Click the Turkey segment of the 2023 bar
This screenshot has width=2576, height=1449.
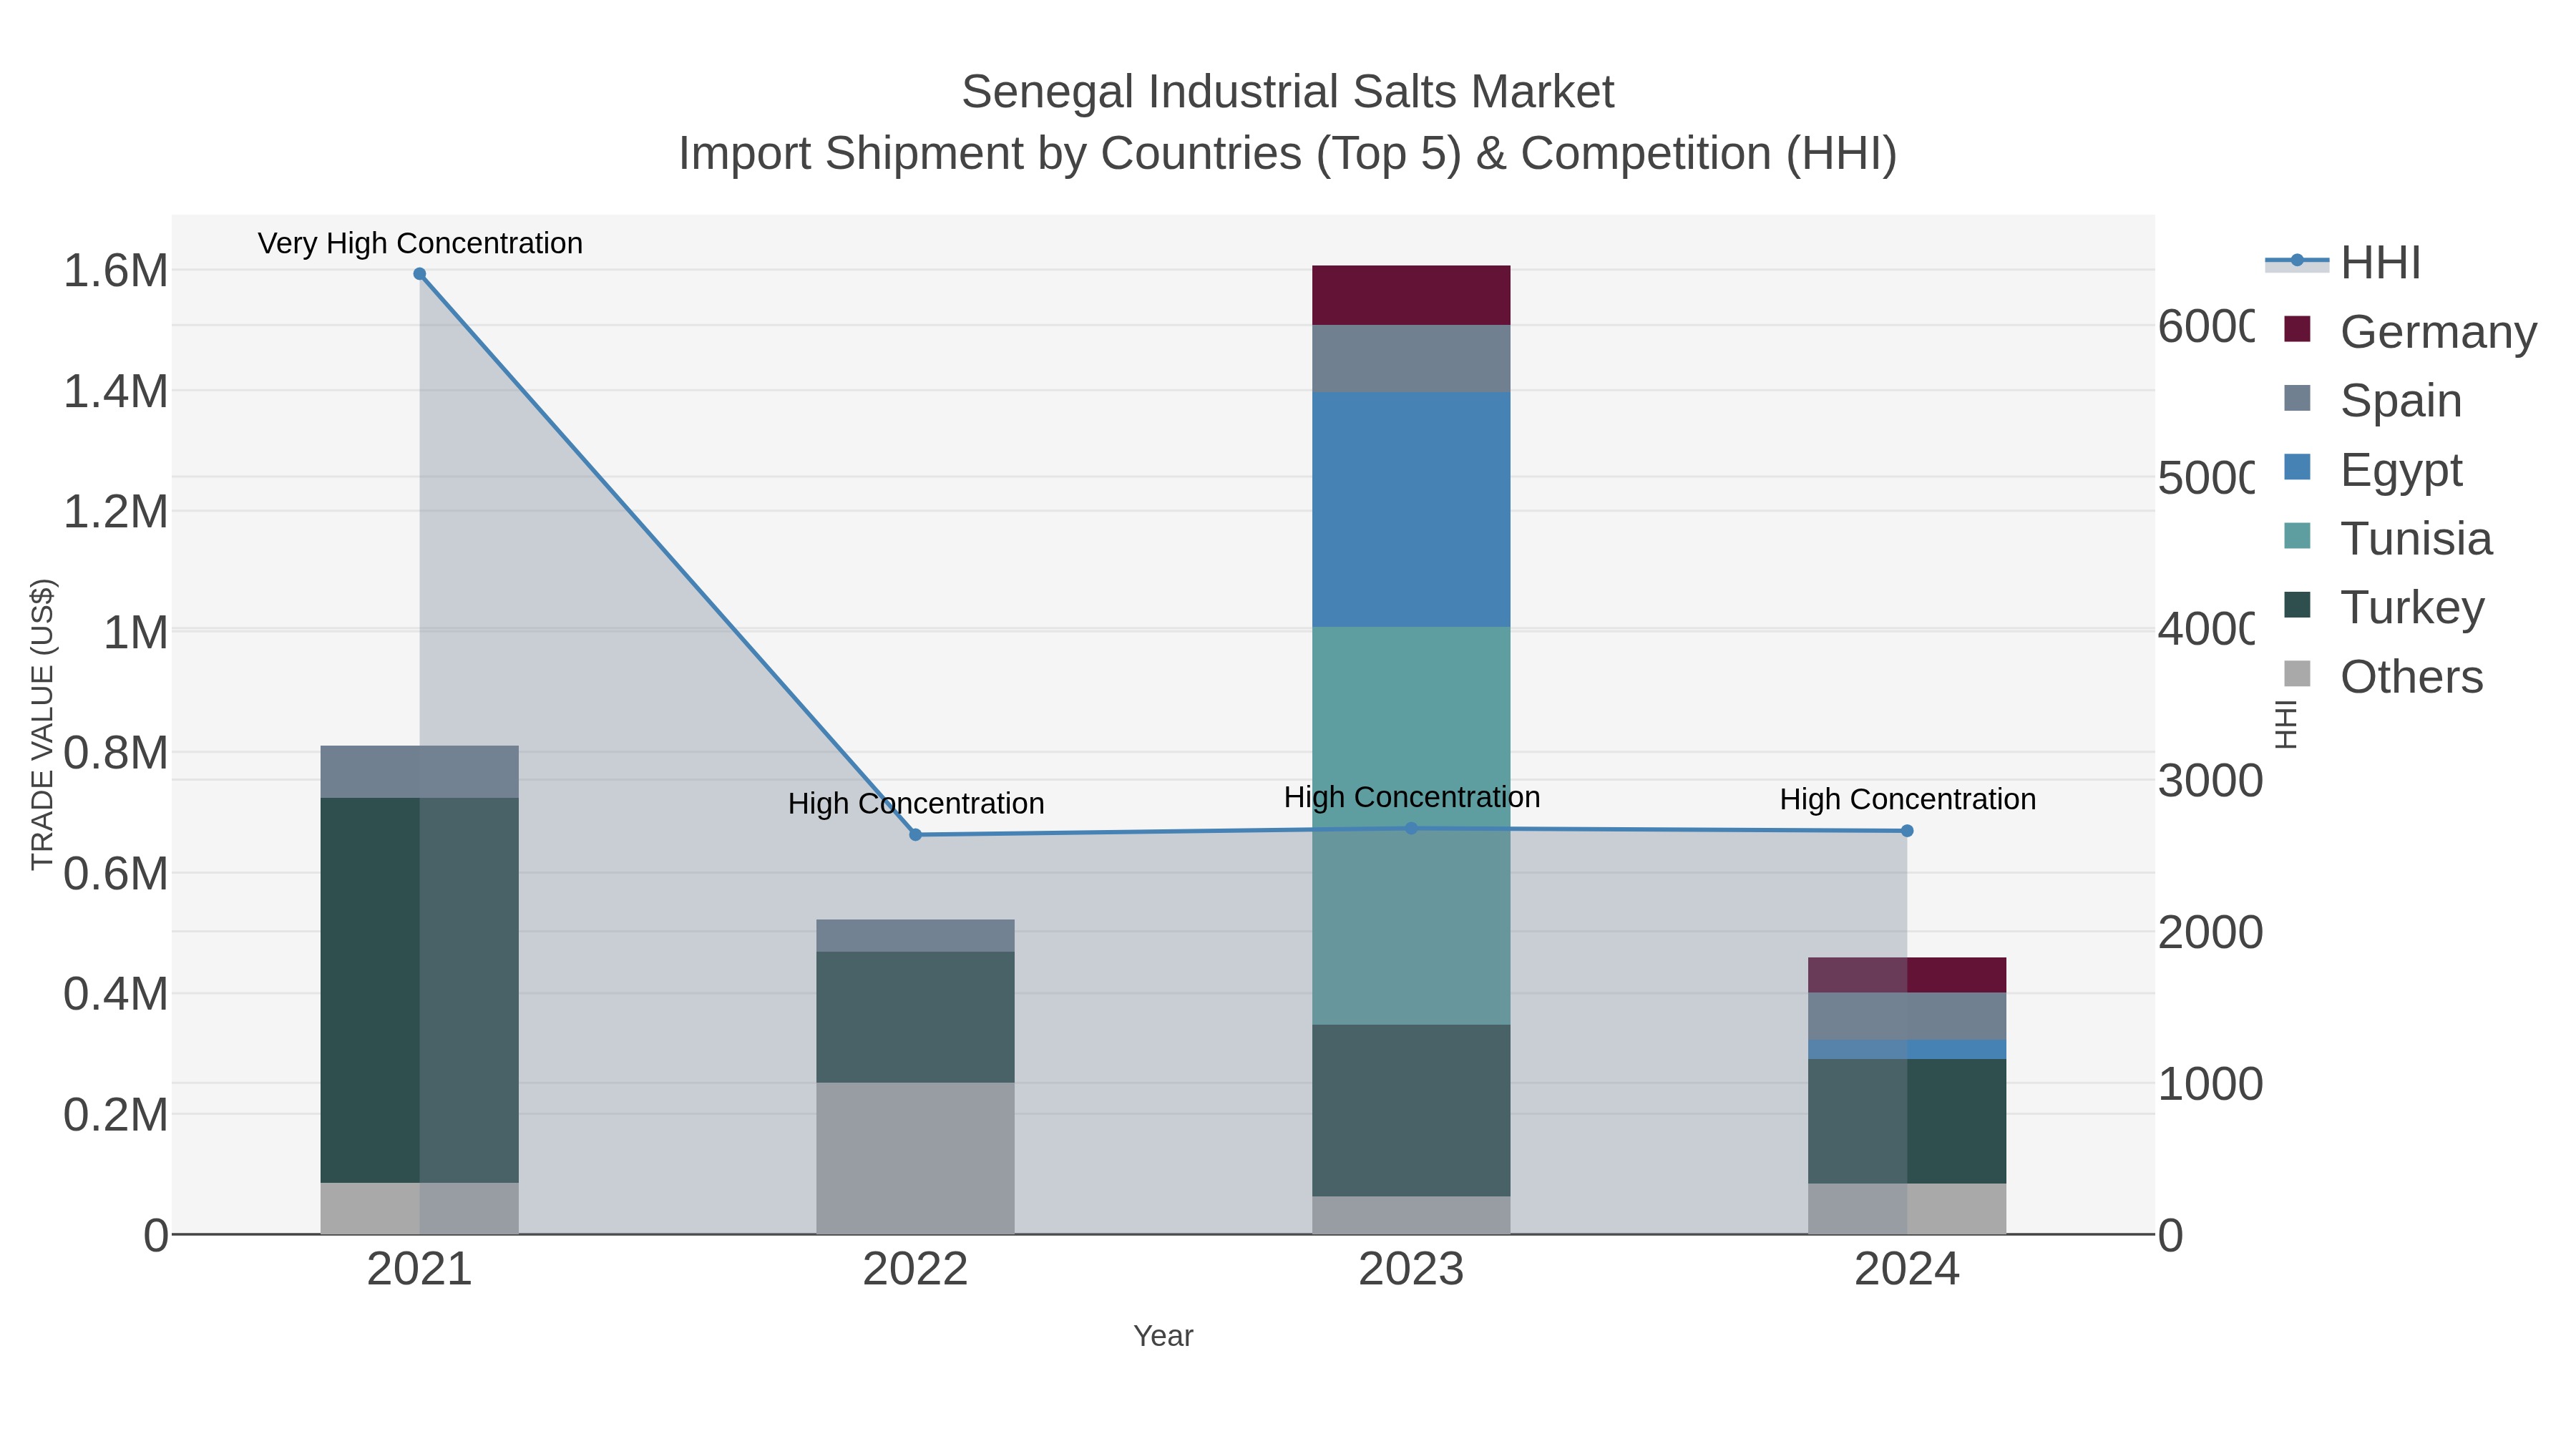tap(1411, 1111)
